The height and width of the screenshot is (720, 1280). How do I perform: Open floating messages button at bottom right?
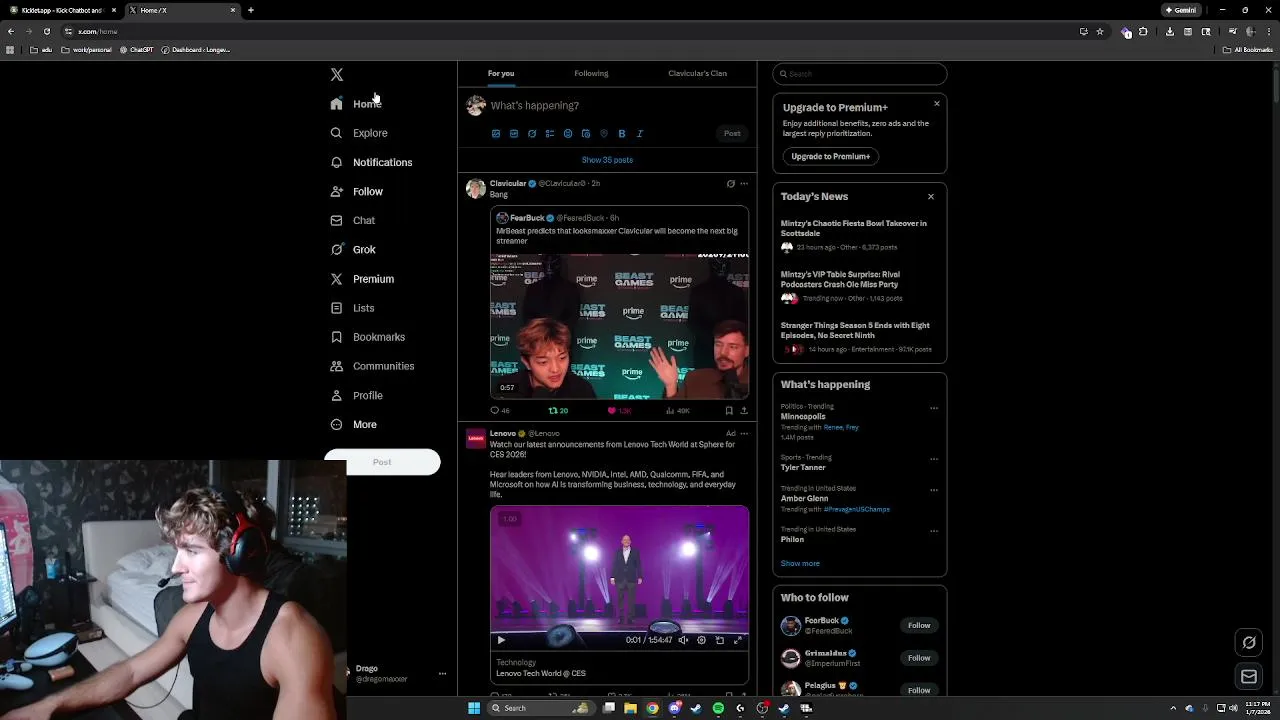[x=1249, y=677]
